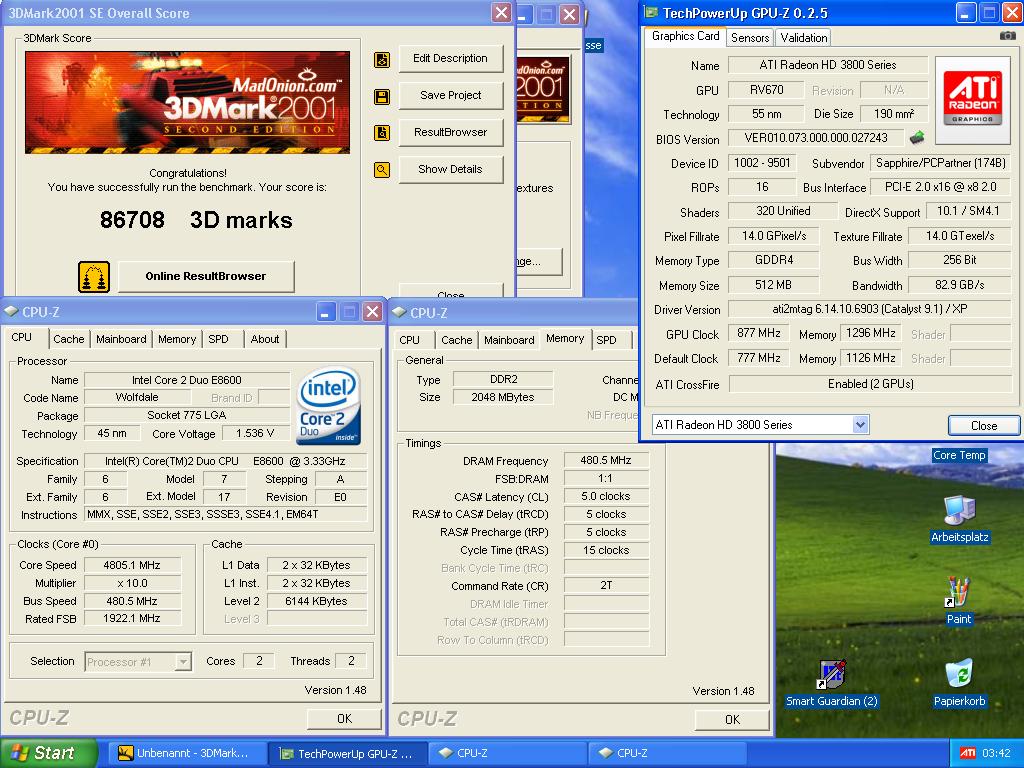Click the Intel Core 2 Duo logo
The width and height of the screenshot is (1024, 768).
pos(329,406)
